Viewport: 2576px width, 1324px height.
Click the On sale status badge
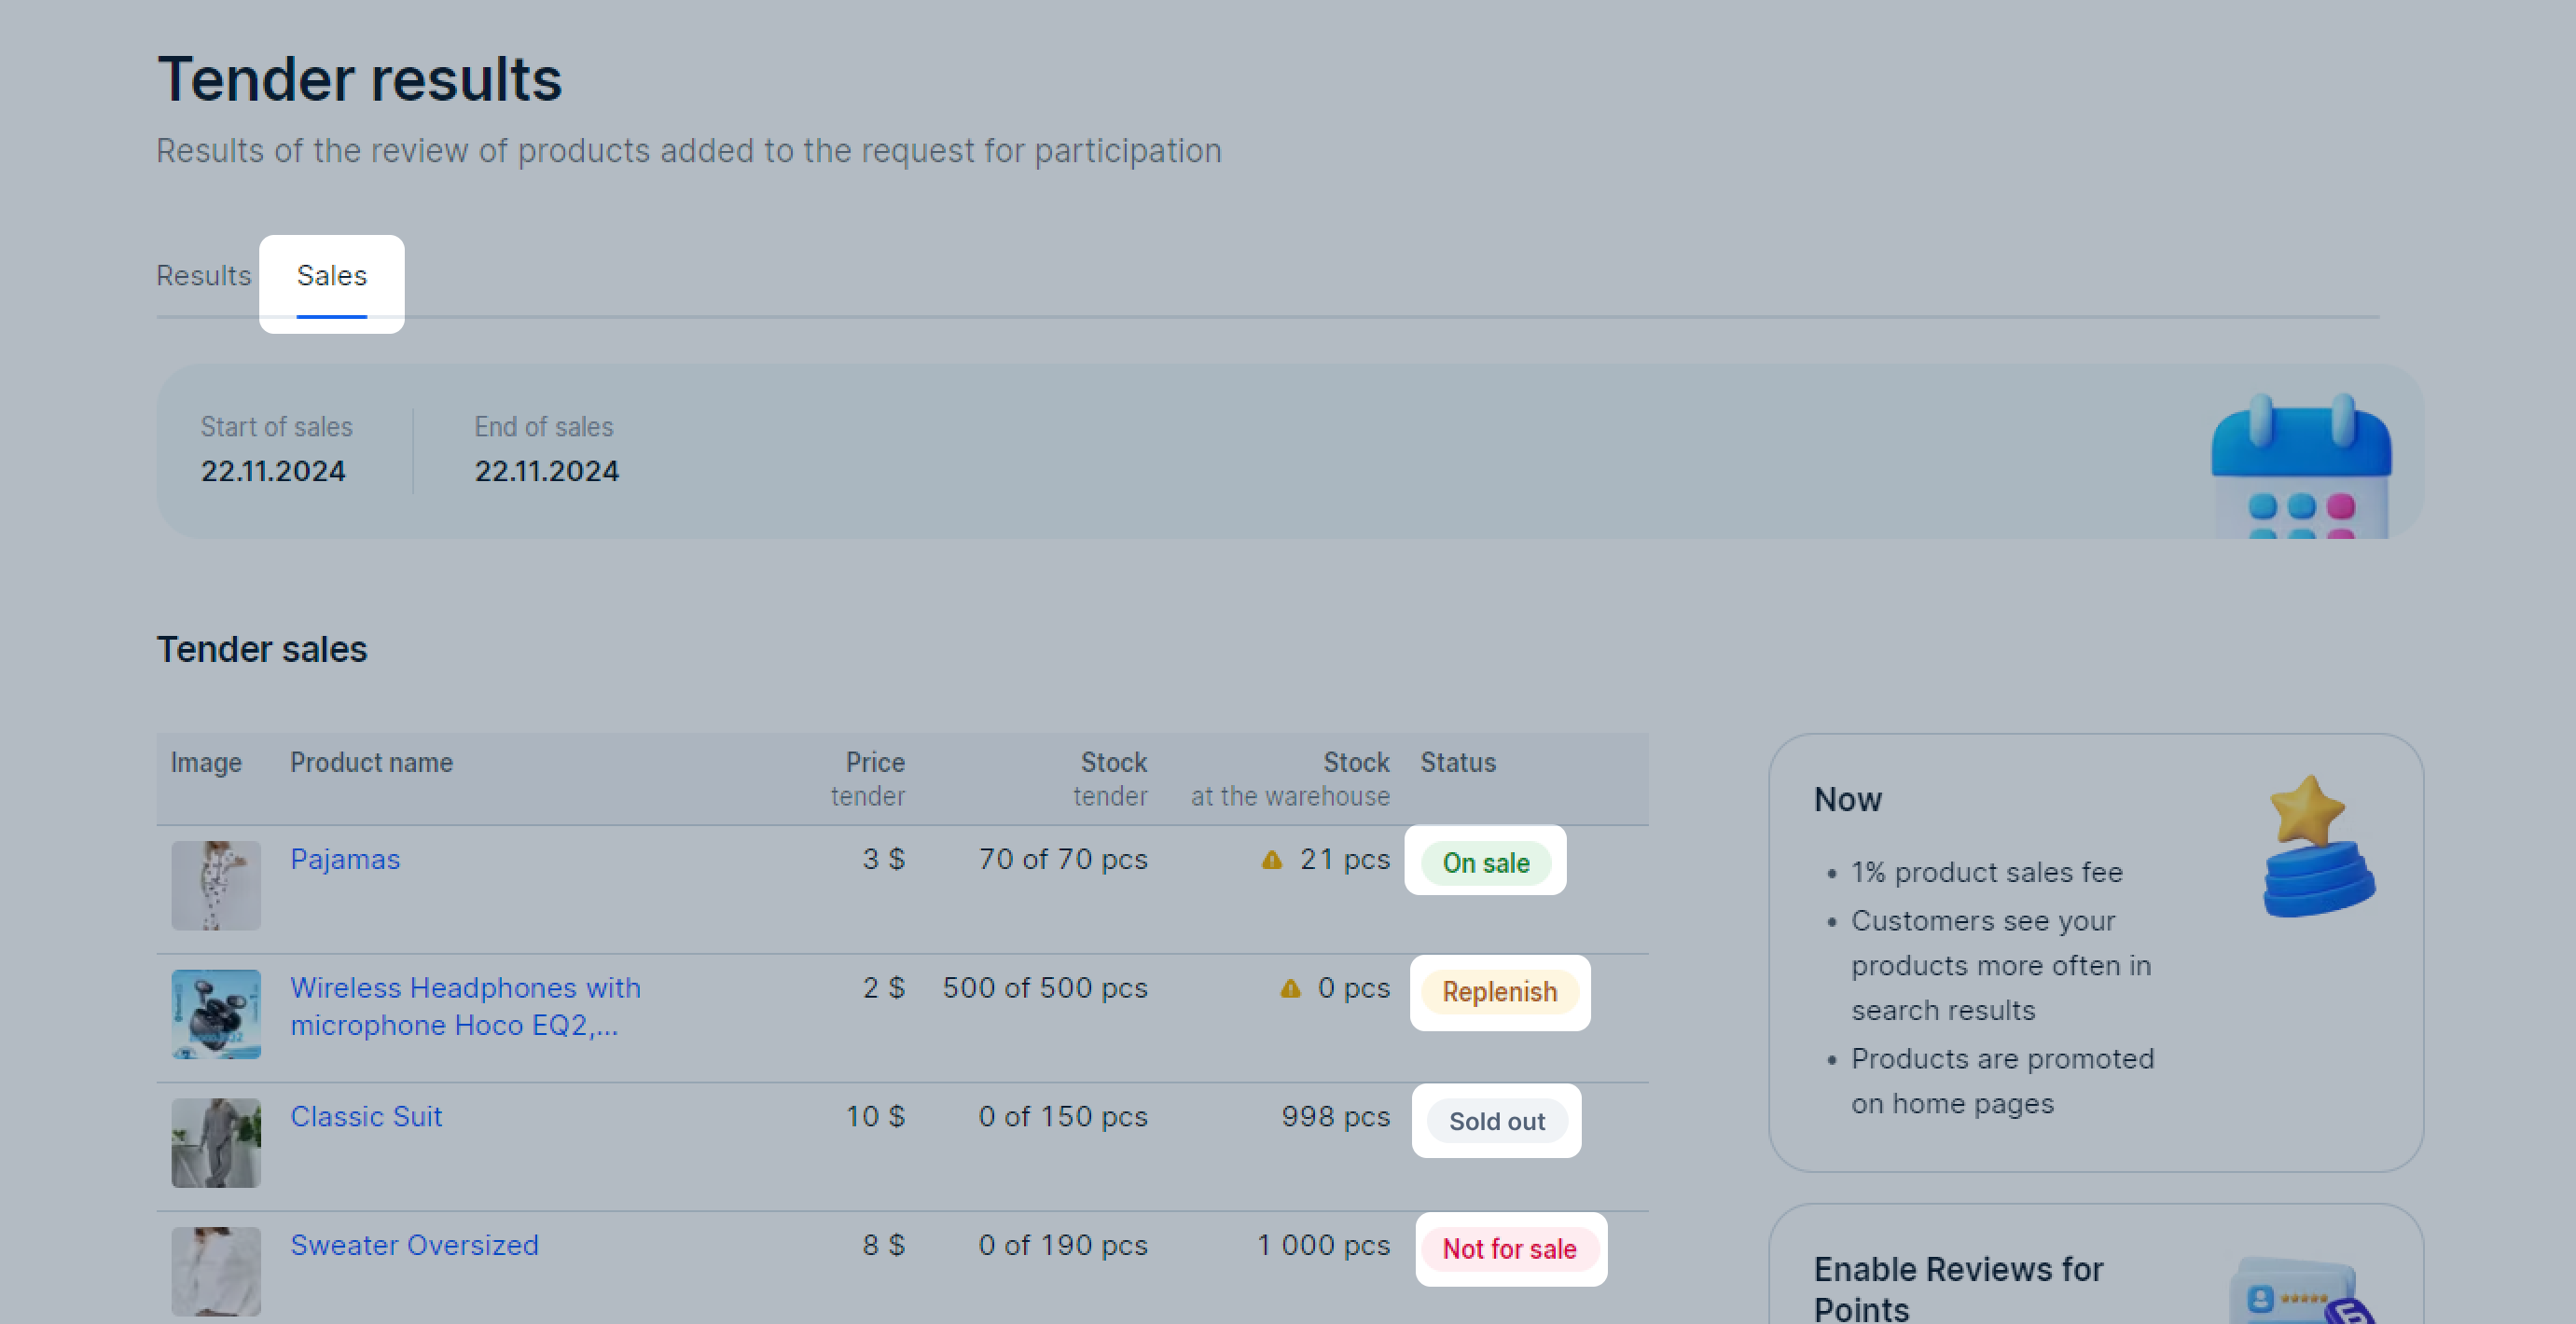[x=1485, y=862]
